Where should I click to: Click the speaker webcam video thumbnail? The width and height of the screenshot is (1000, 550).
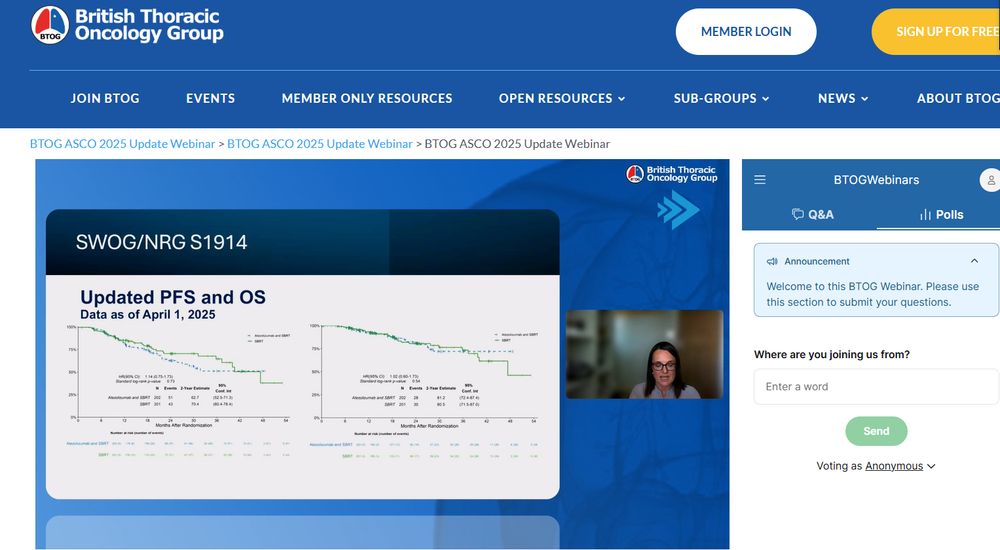click(644, 354)
